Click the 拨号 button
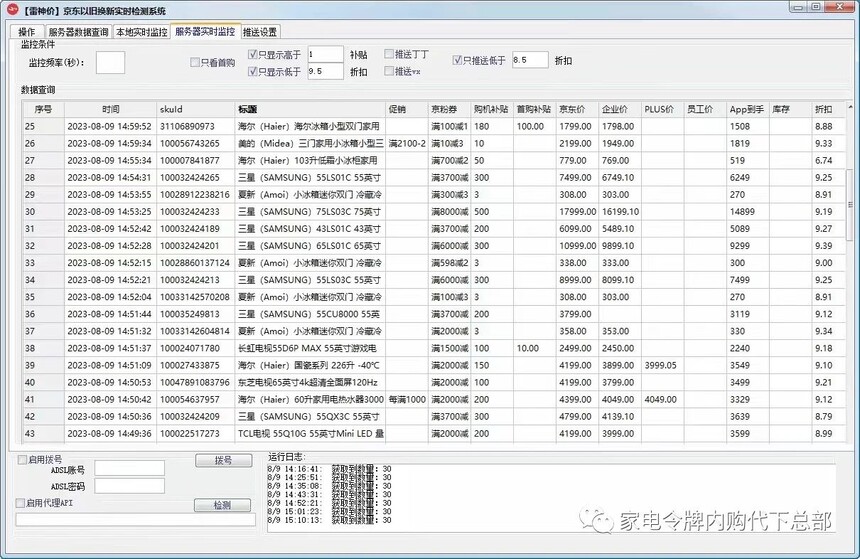 pos(224,460)
